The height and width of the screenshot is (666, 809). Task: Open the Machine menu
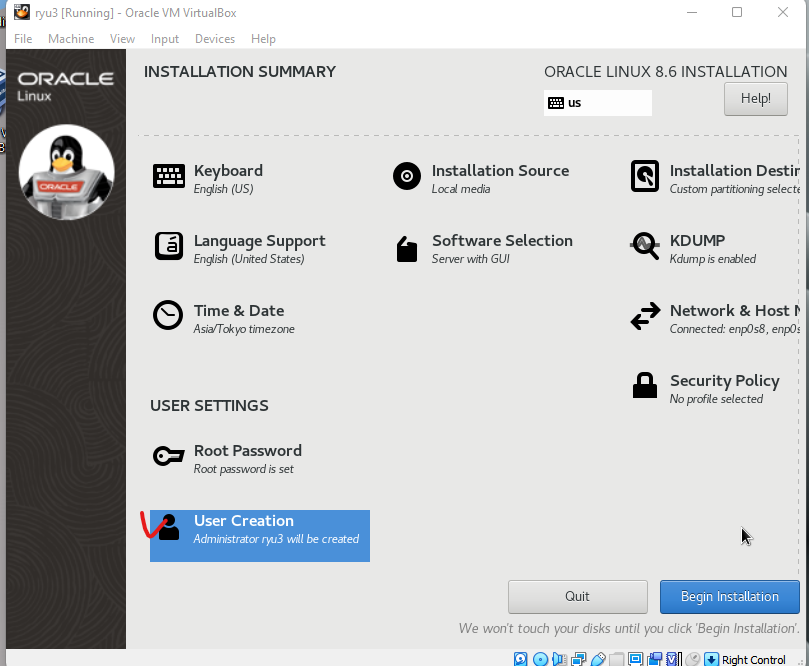(71, 39)
